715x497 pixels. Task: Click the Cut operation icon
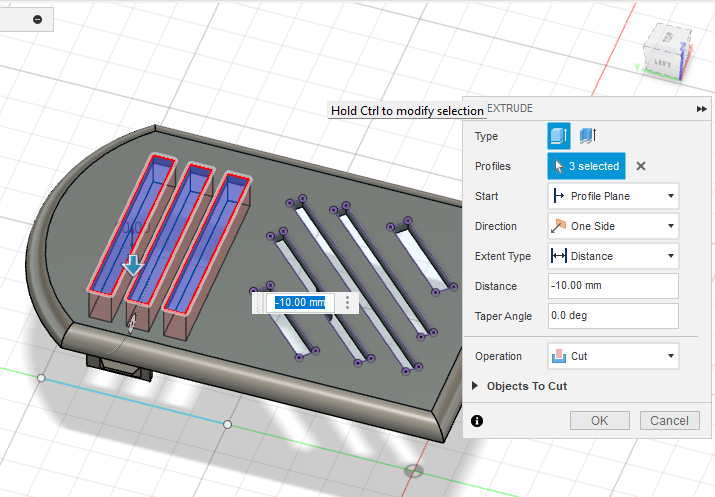[x=559, y=356]
